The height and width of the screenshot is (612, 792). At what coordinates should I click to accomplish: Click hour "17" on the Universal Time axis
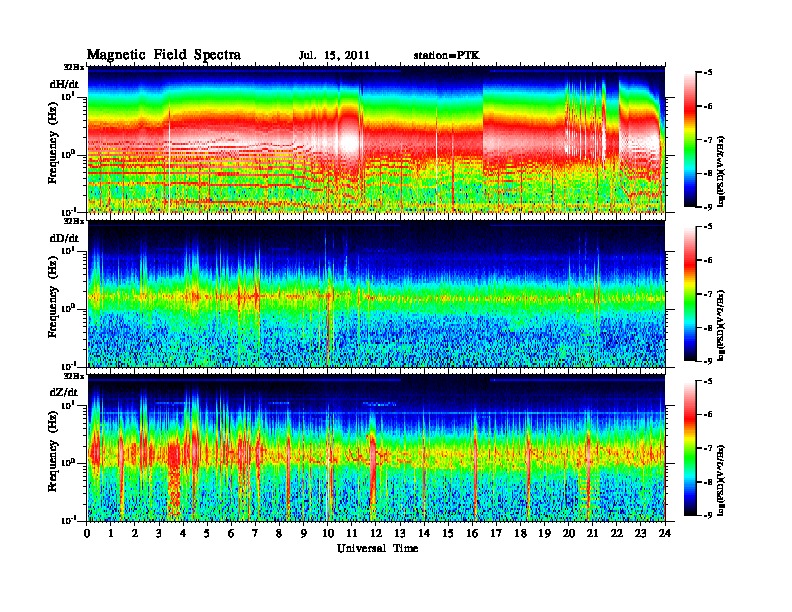tap(497, 533)
